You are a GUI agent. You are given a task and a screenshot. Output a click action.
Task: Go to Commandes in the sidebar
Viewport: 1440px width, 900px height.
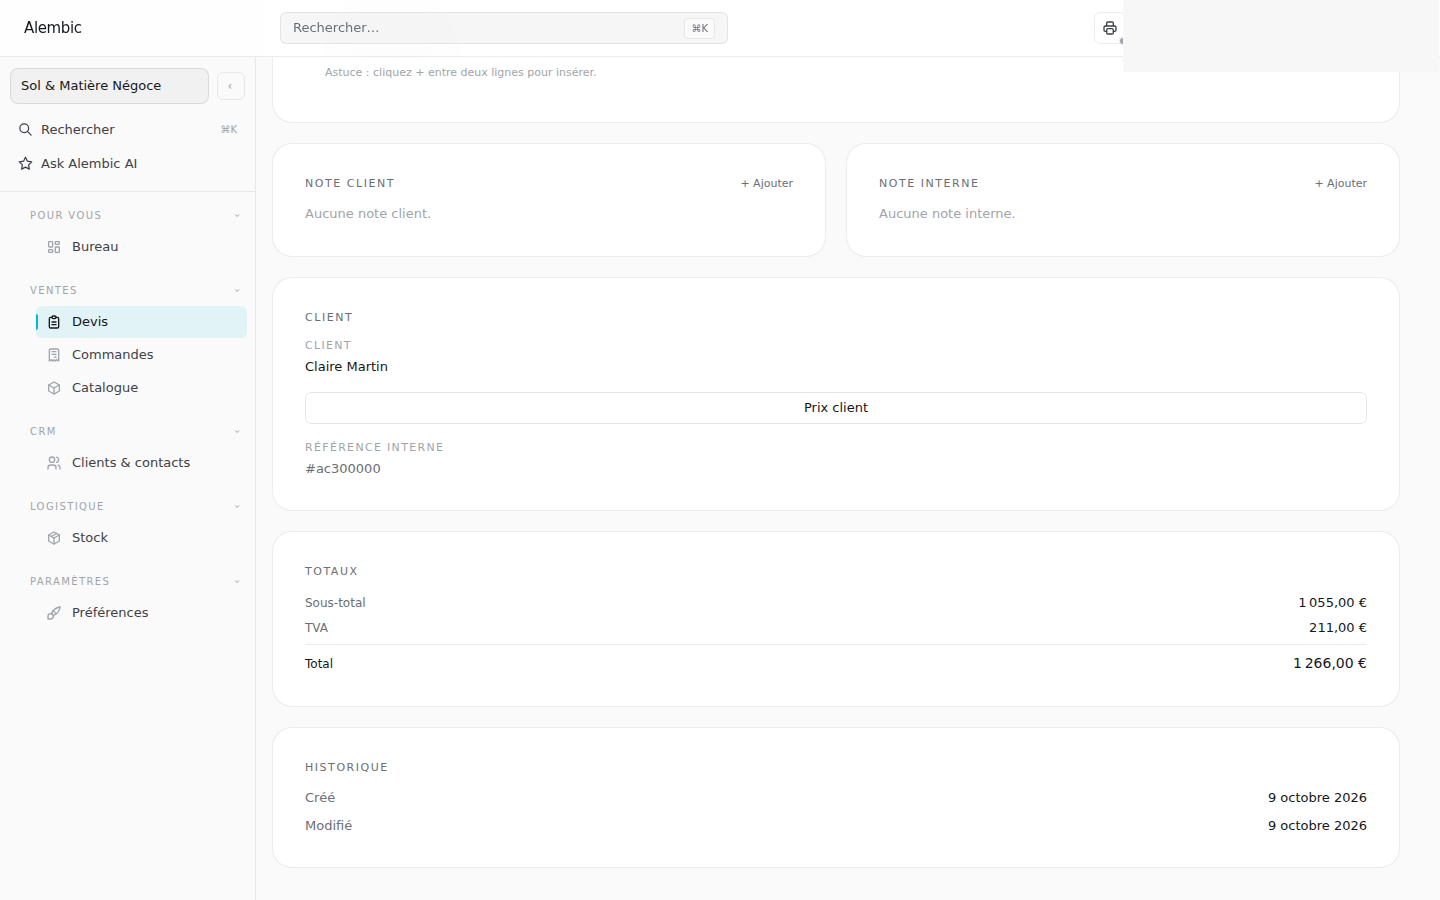[141, 355]
